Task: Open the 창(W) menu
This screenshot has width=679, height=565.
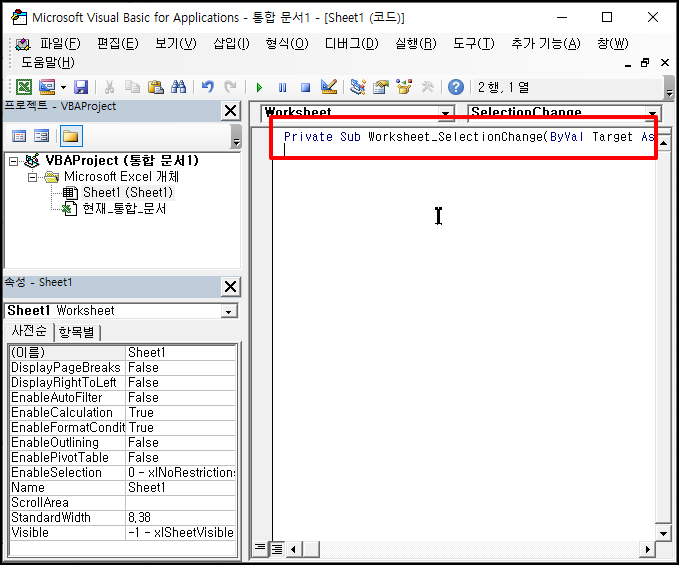Action: pyautogui.click(x=613, y=43)
